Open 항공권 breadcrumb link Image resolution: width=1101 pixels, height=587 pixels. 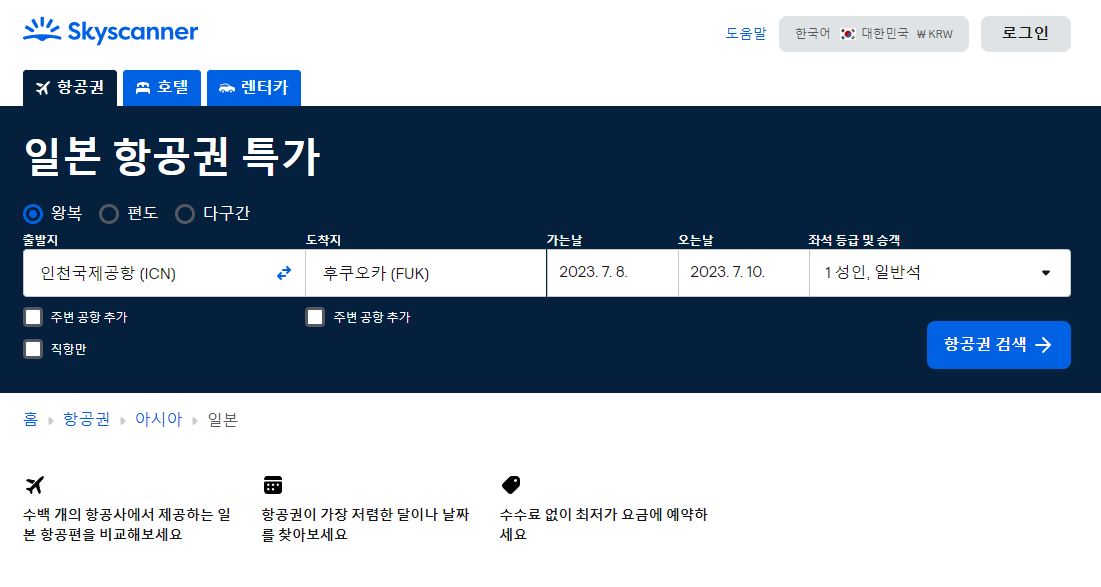[x=86, y=419]
